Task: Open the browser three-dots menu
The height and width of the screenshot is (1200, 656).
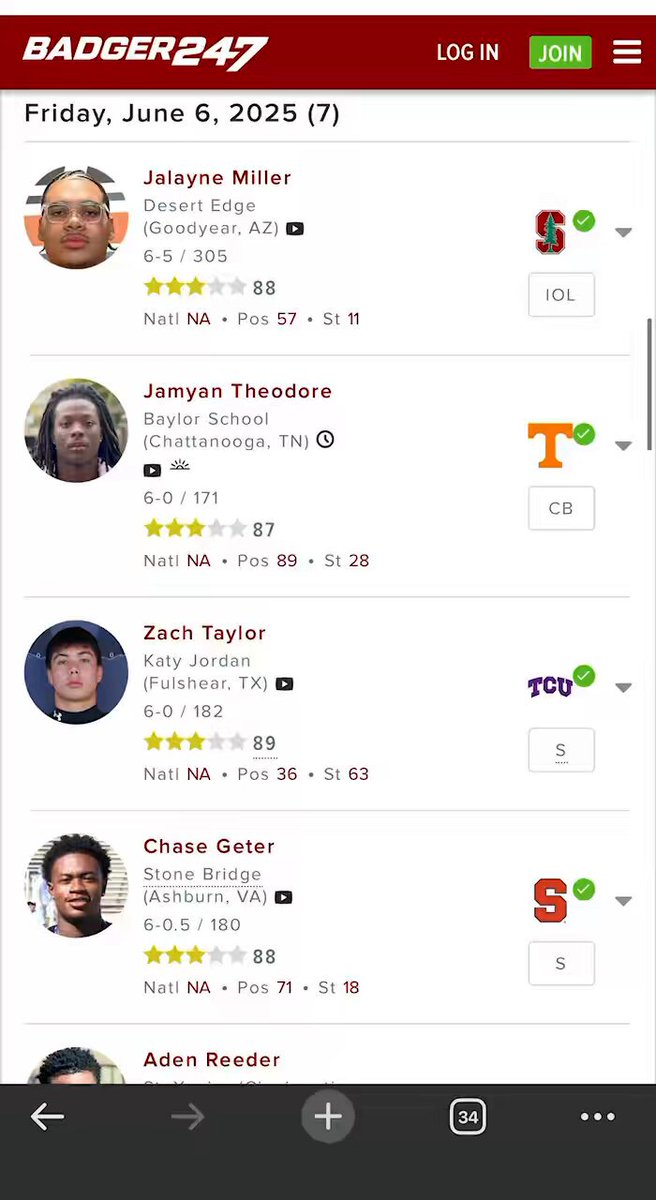Action: coord(598,1117)
